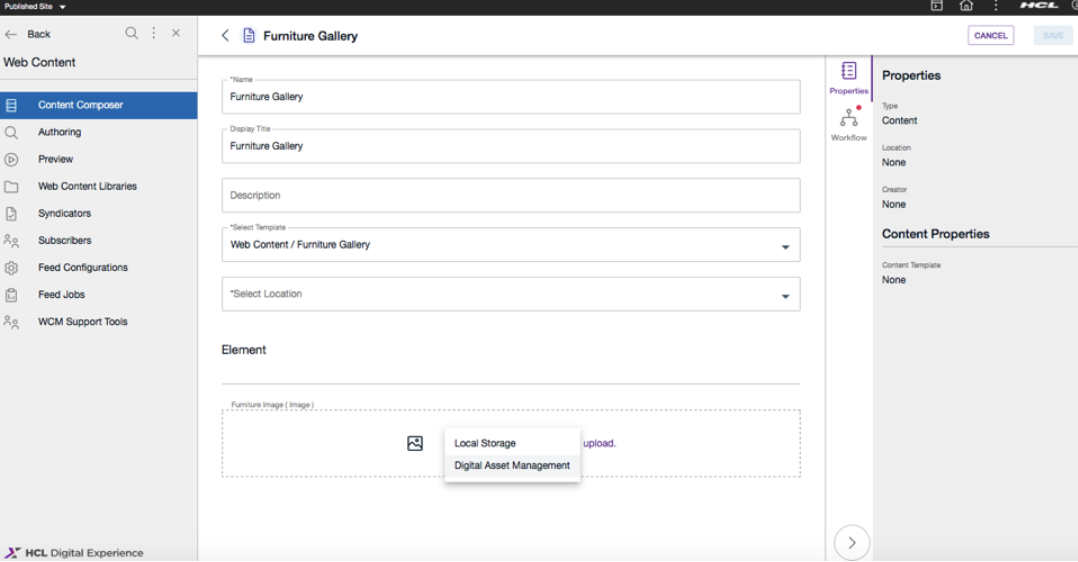Open Web Content Libraries in sidebar

click(87, 186)
